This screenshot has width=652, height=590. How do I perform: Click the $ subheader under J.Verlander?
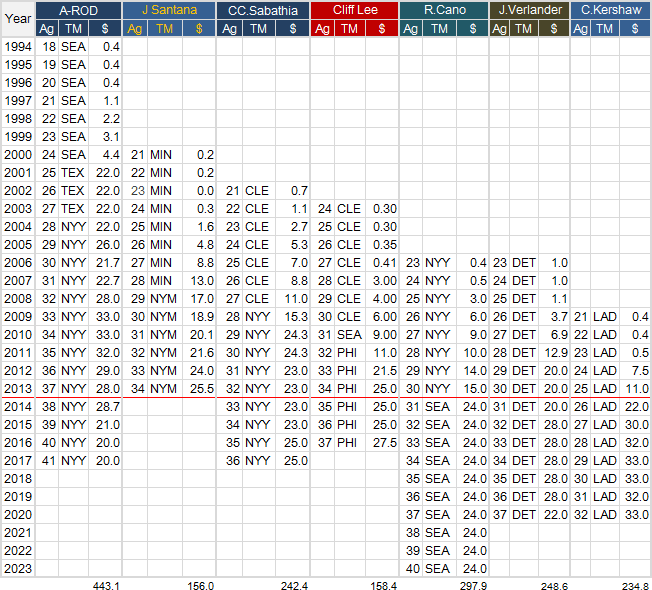554,29
